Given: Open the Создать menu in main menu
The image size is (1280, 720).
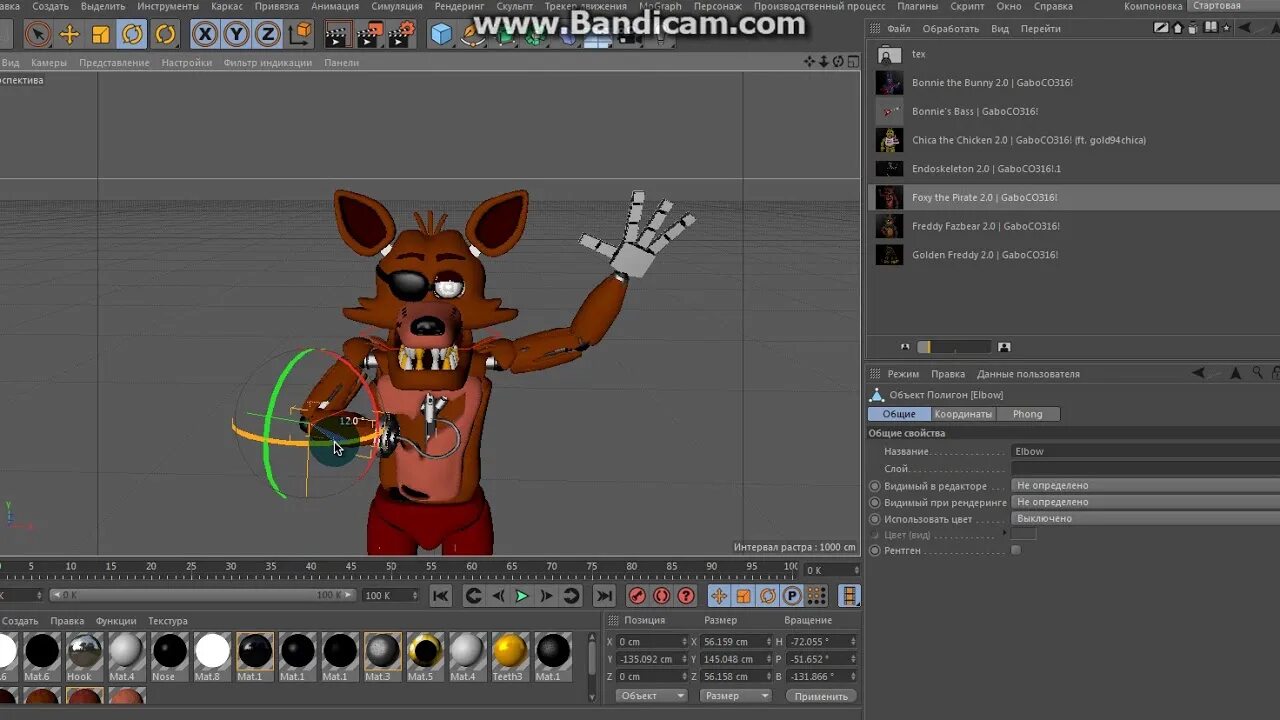Looking at the screenshot, I should pos(50,6).
